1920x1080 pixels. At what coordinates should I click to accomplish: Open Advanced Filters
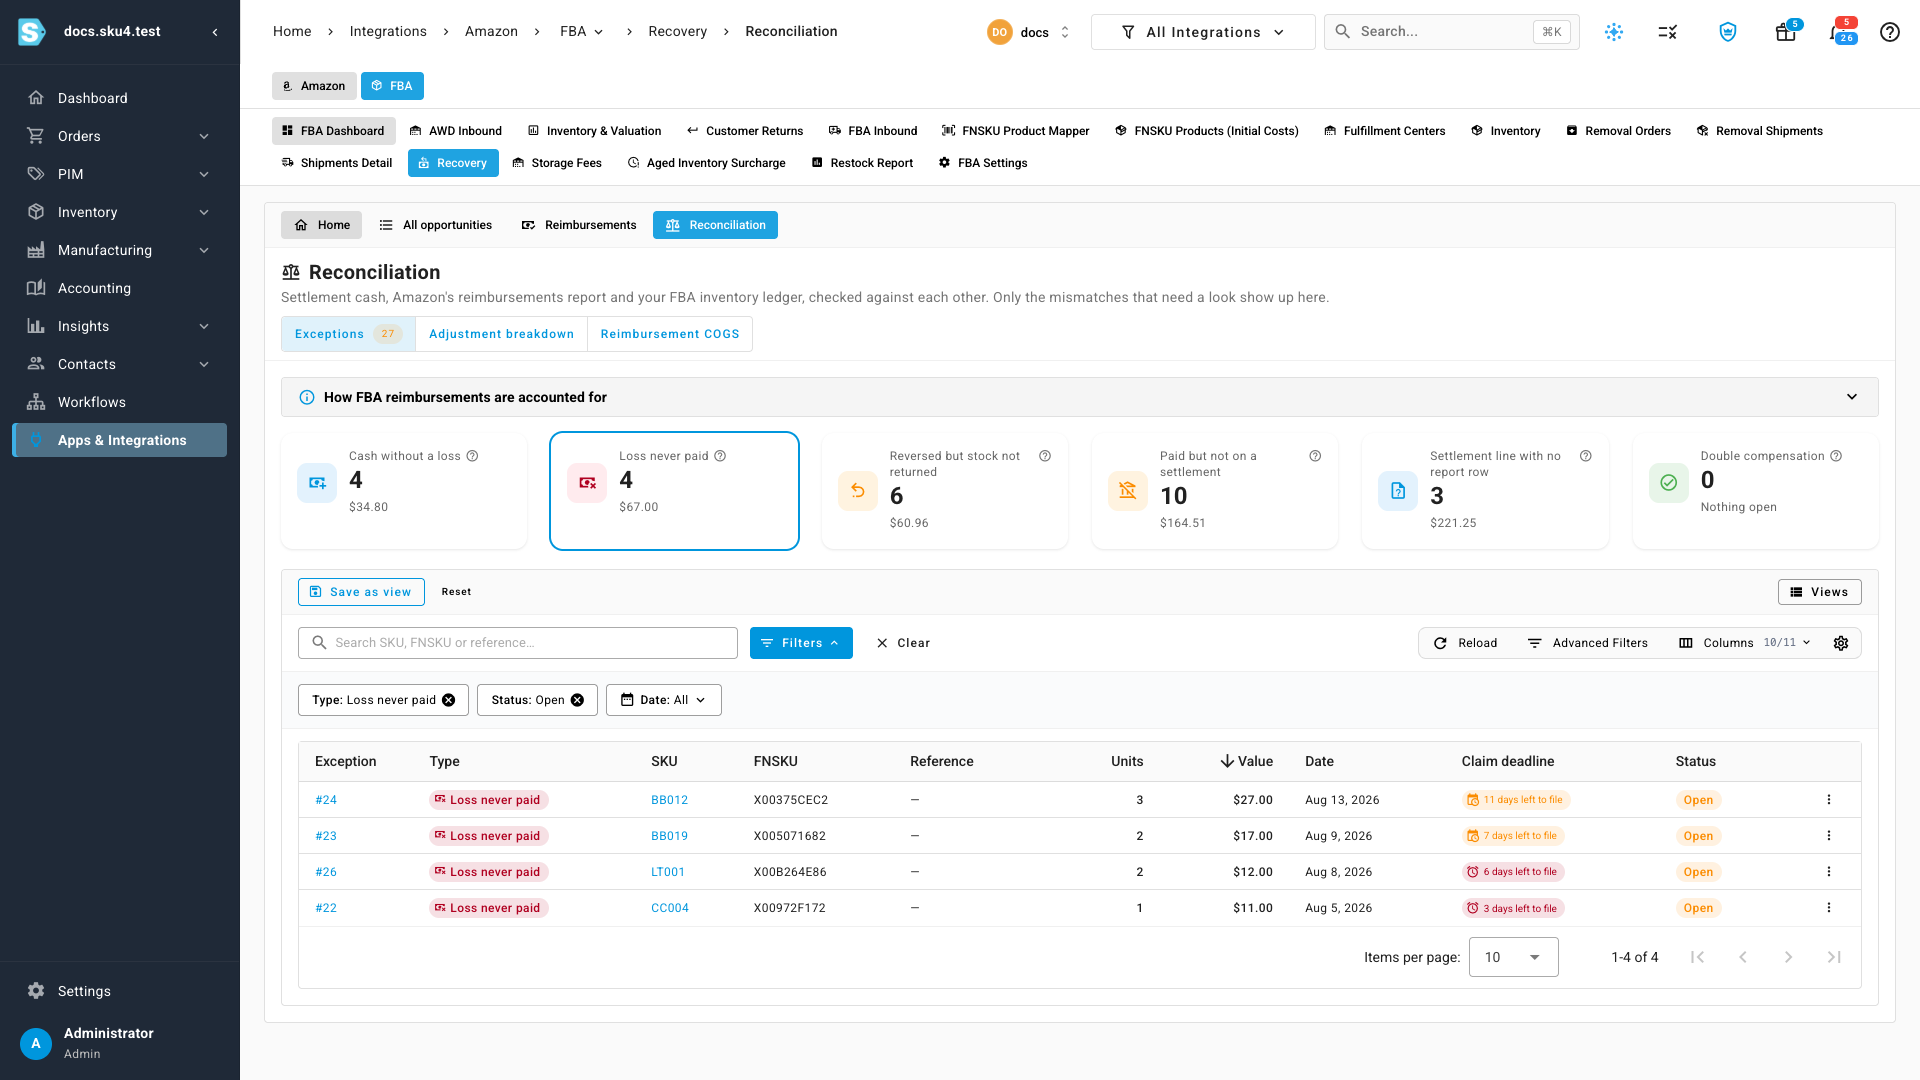[x=1587, y=643]
